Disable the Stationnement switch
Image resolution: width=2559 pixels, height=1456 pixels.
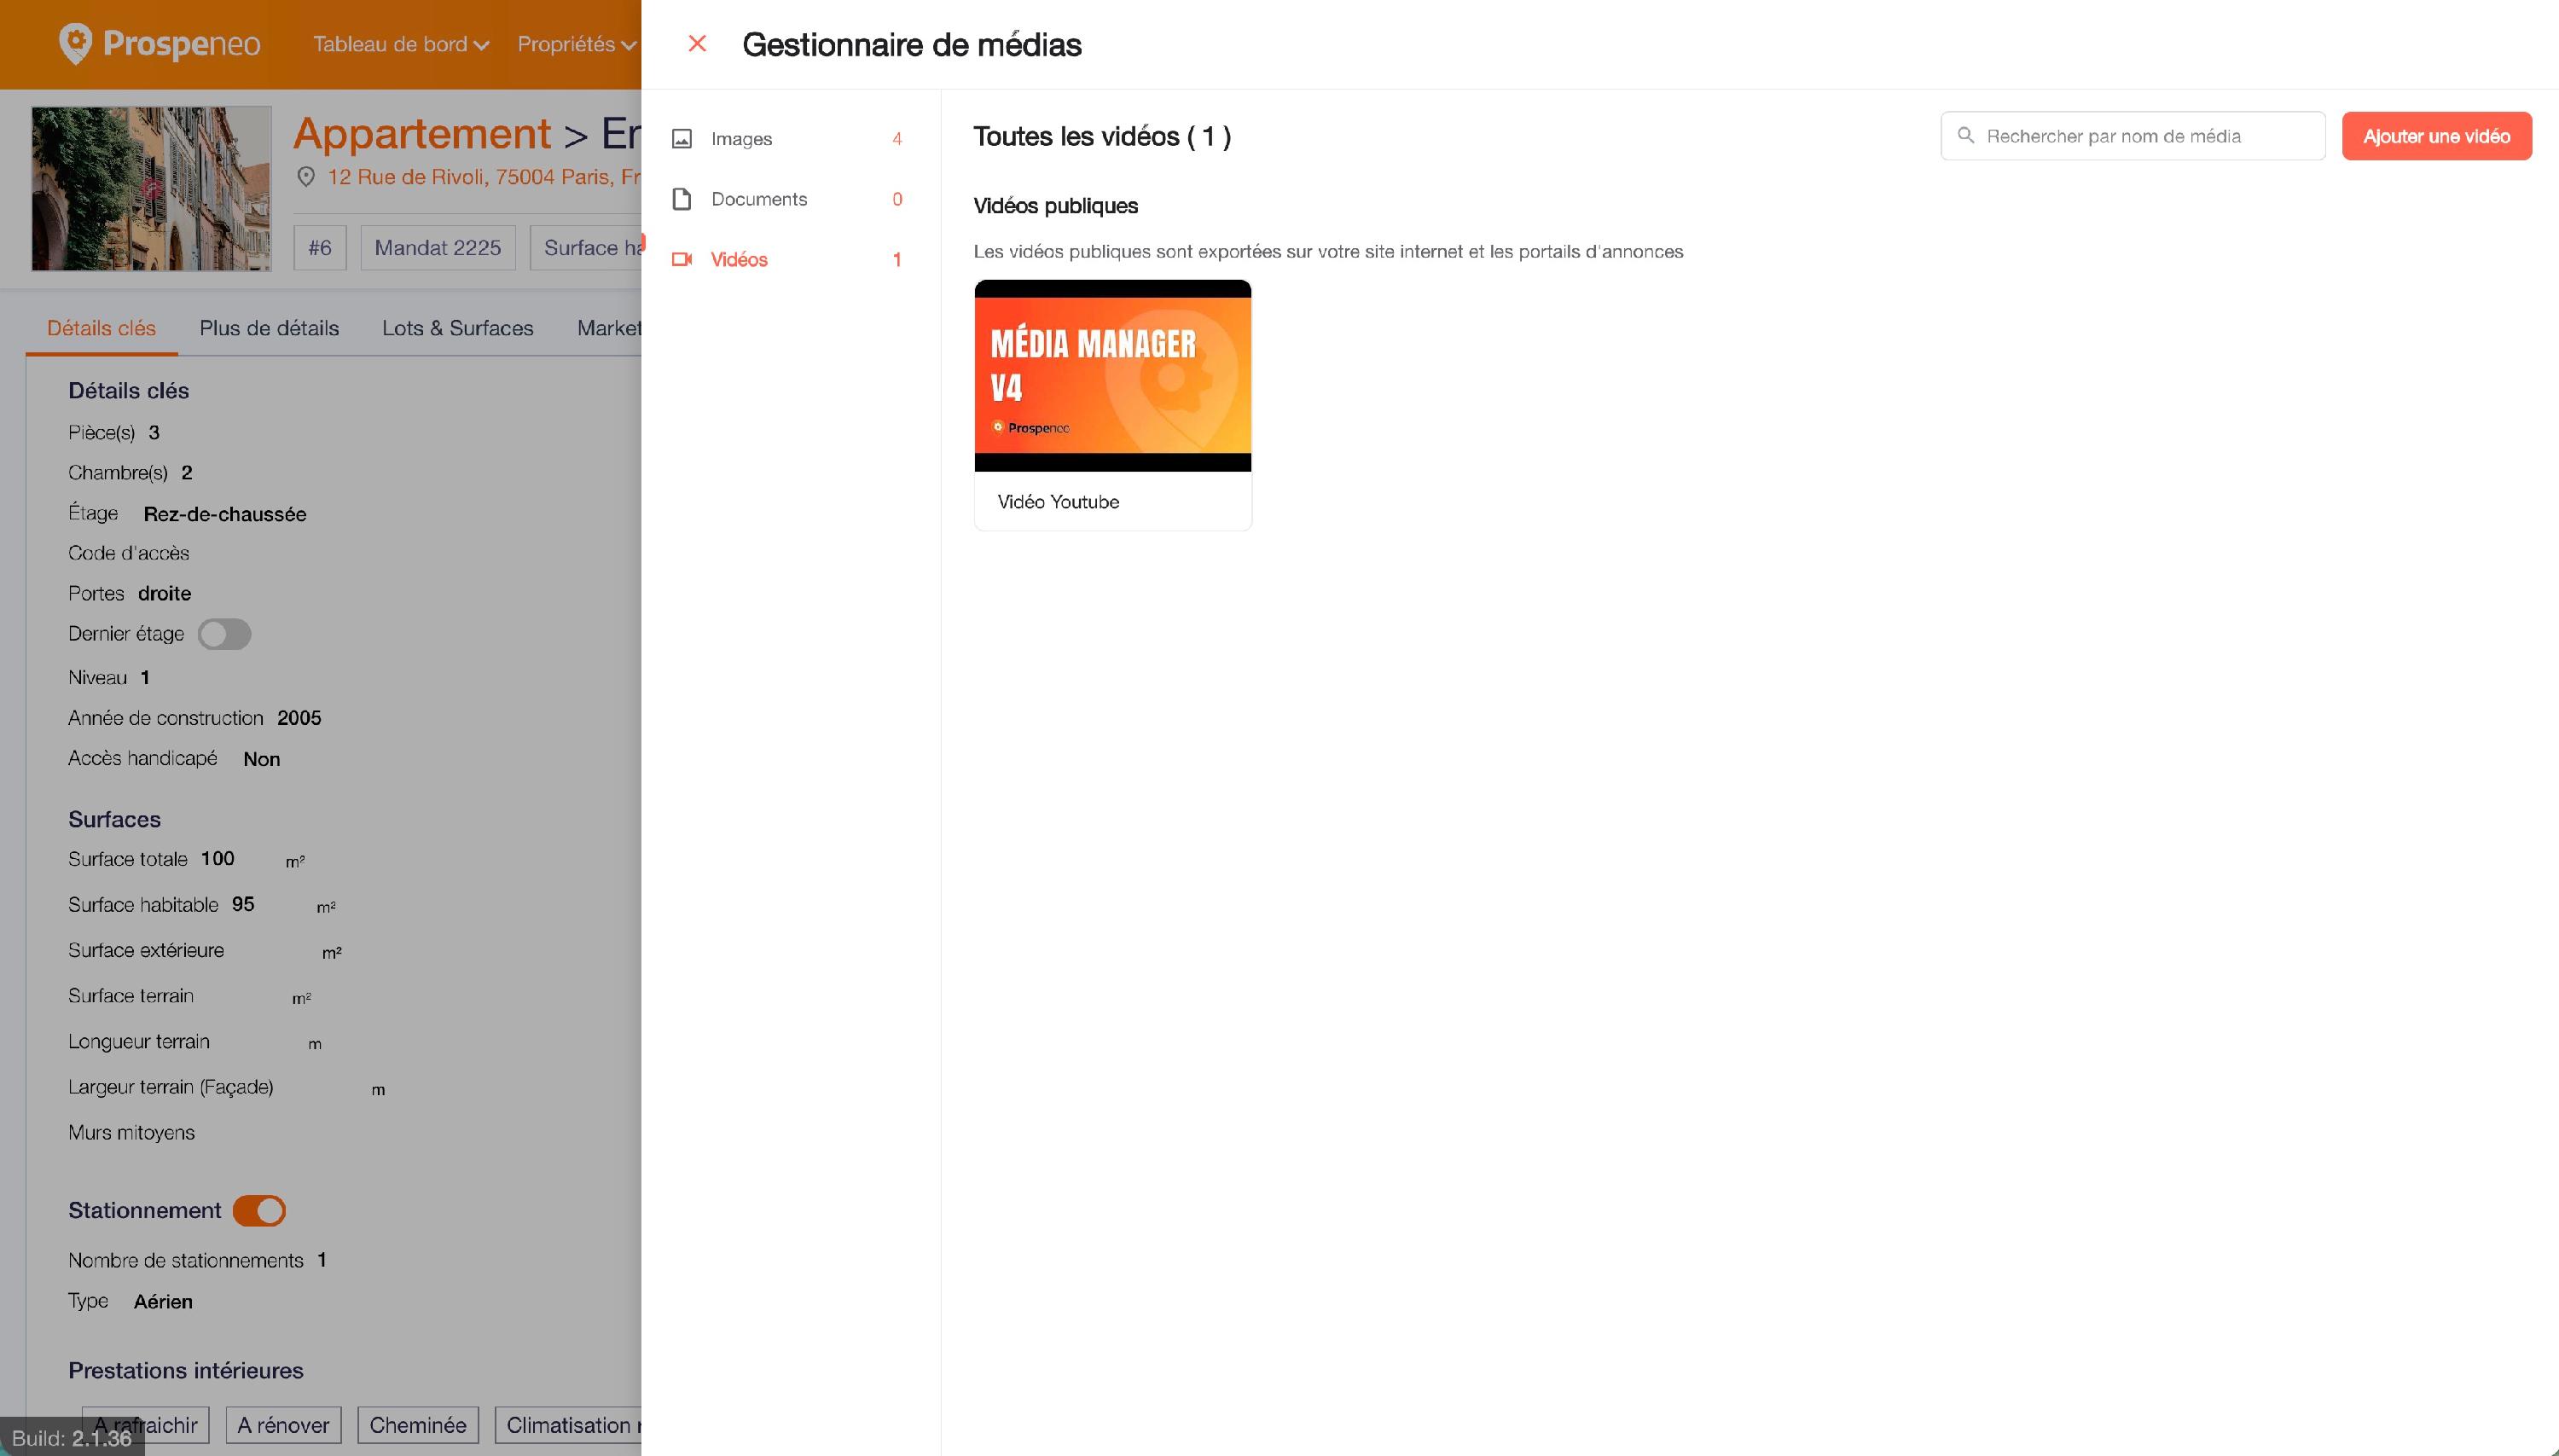point(259,1211)
